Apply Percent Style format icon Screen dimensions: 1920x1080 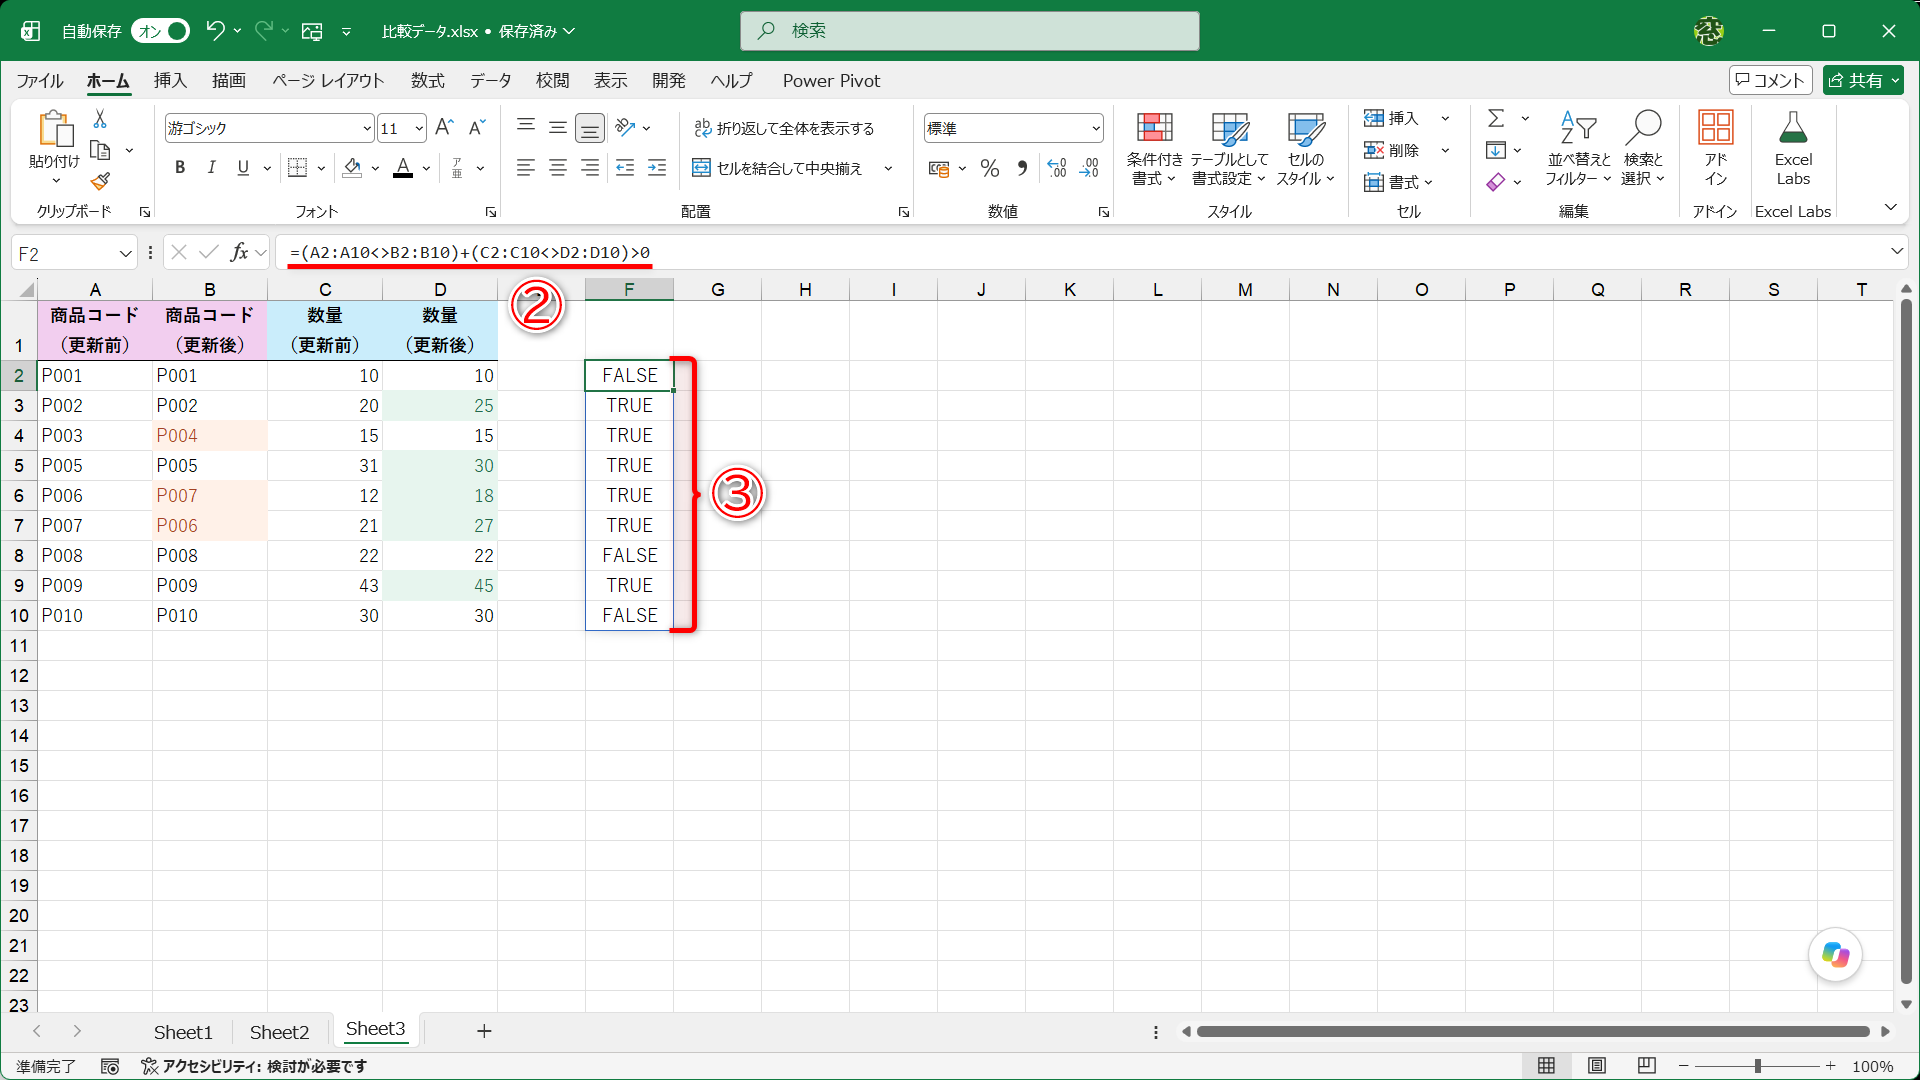(x=990, y=168)
